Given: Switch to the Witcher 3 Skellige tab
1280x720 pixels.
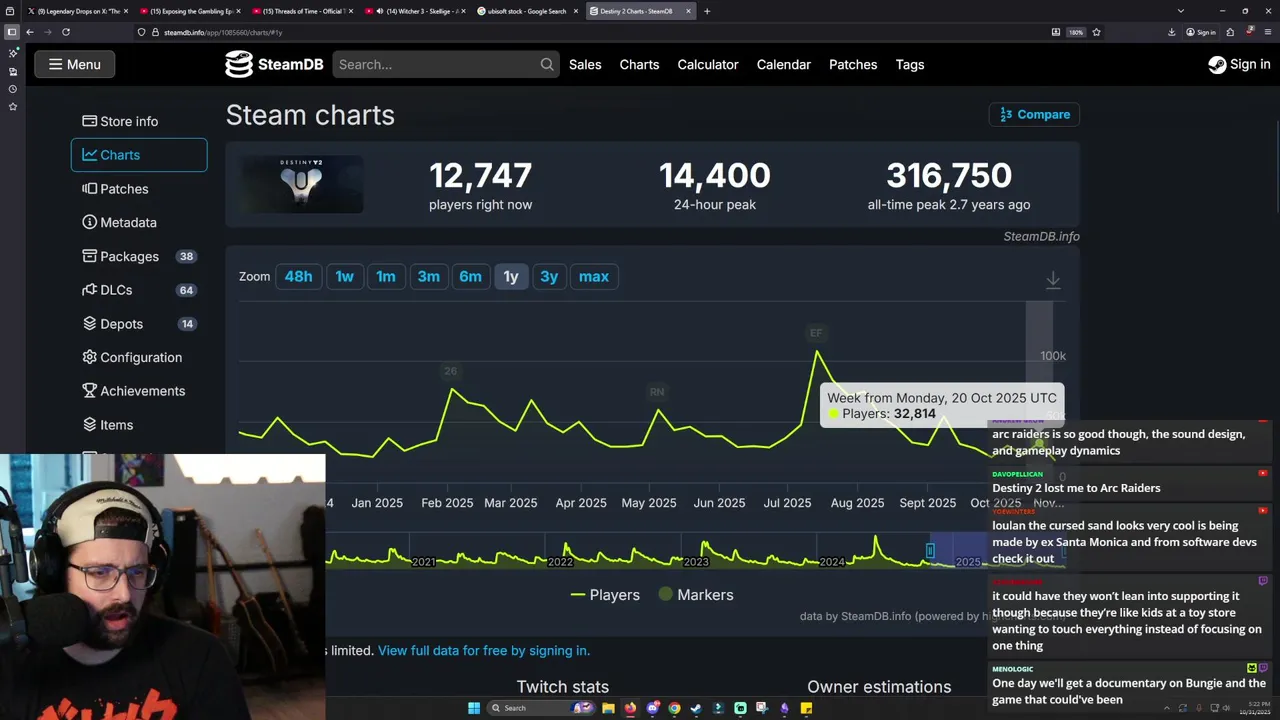Looking at the screenshot, I should [414, 11].
